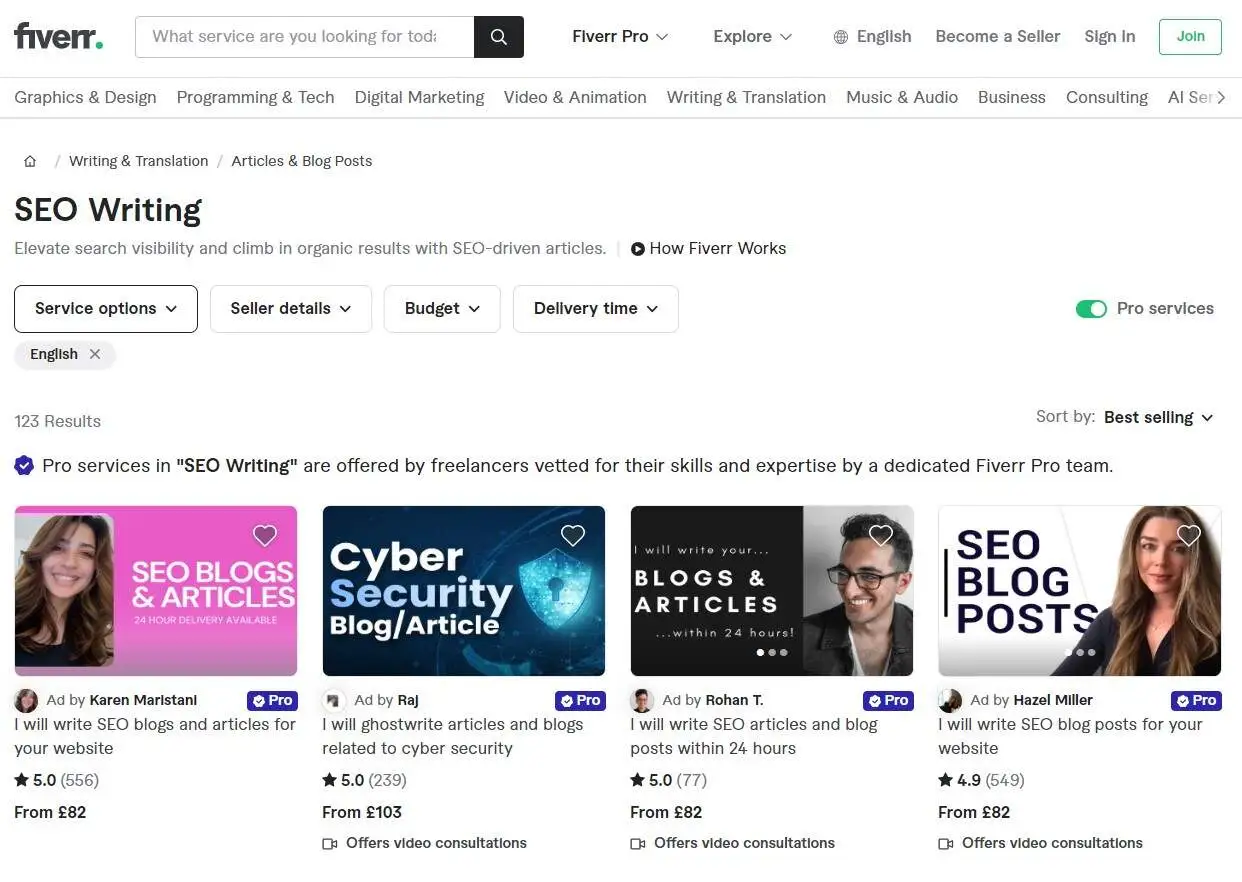The height and width of the screenshot is (882, 1242).
Task: Open the Sort by Best selling dropdown
Action: pos(1158,418)
